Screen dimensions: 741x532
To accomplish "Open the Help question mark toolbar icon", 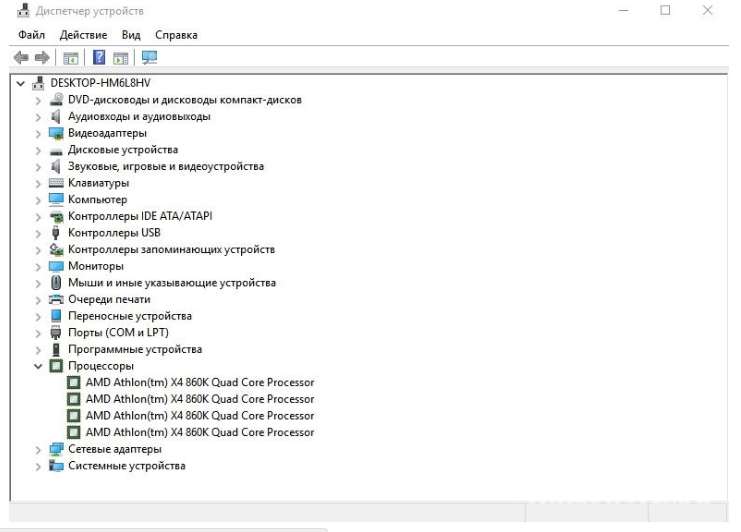I will click(x=99, y=58).
